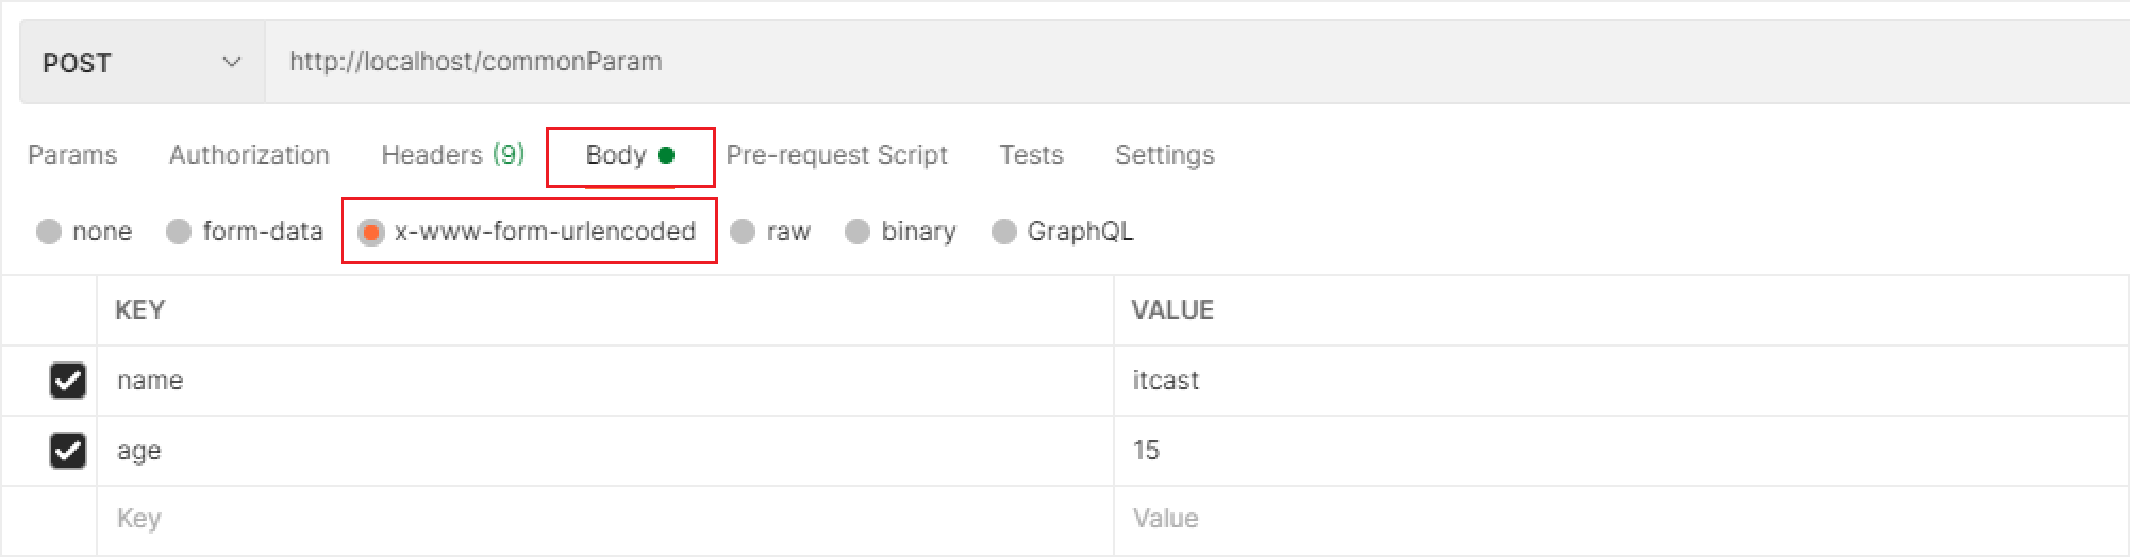Viewport: 2130px width, 558px height.
Task: Choose the form-data radio option
Action: pos(179,232)
